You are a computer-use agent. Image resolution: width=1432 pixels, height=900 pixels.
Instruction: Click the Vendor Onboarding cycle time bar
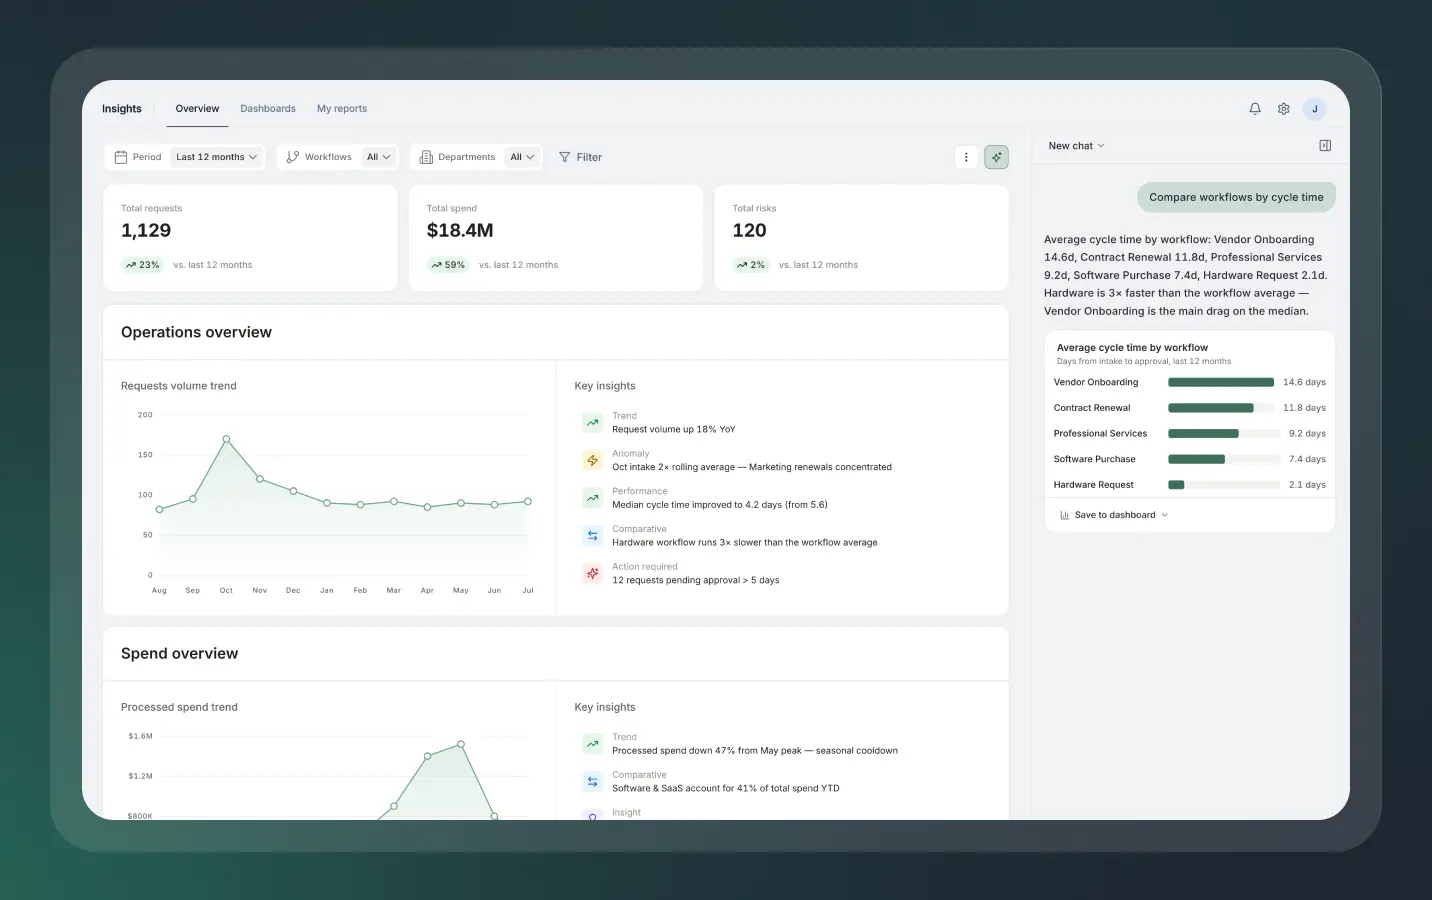tap(1221, 382)
